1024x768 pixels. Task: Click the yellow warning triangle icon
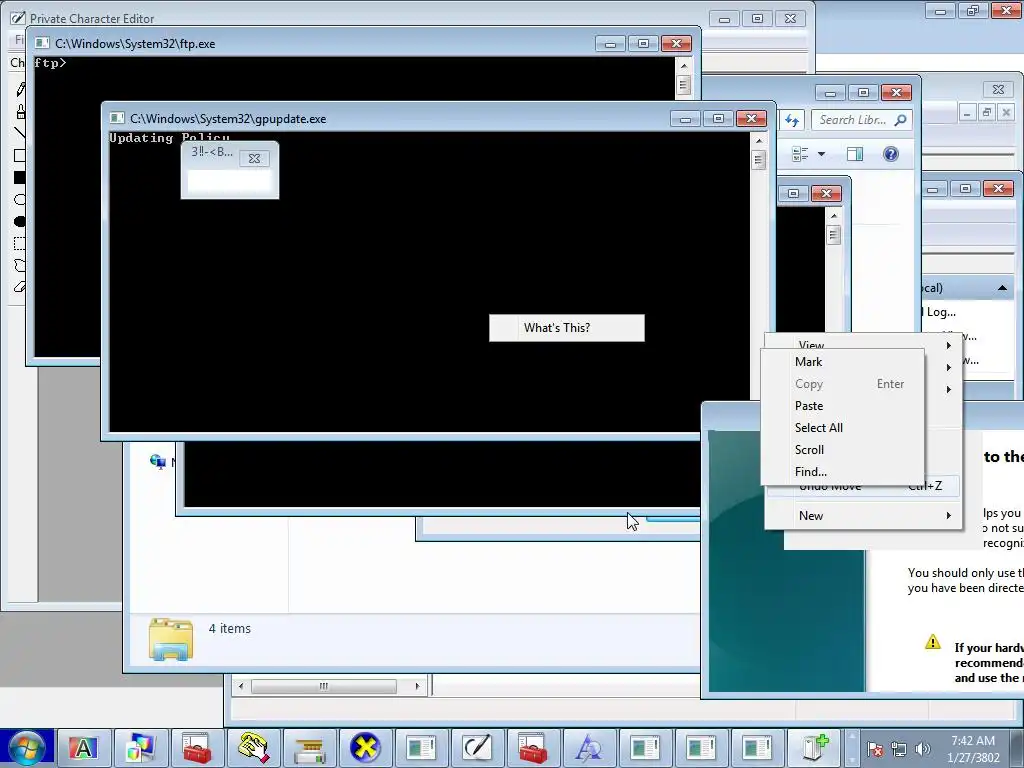click(933, 642)
